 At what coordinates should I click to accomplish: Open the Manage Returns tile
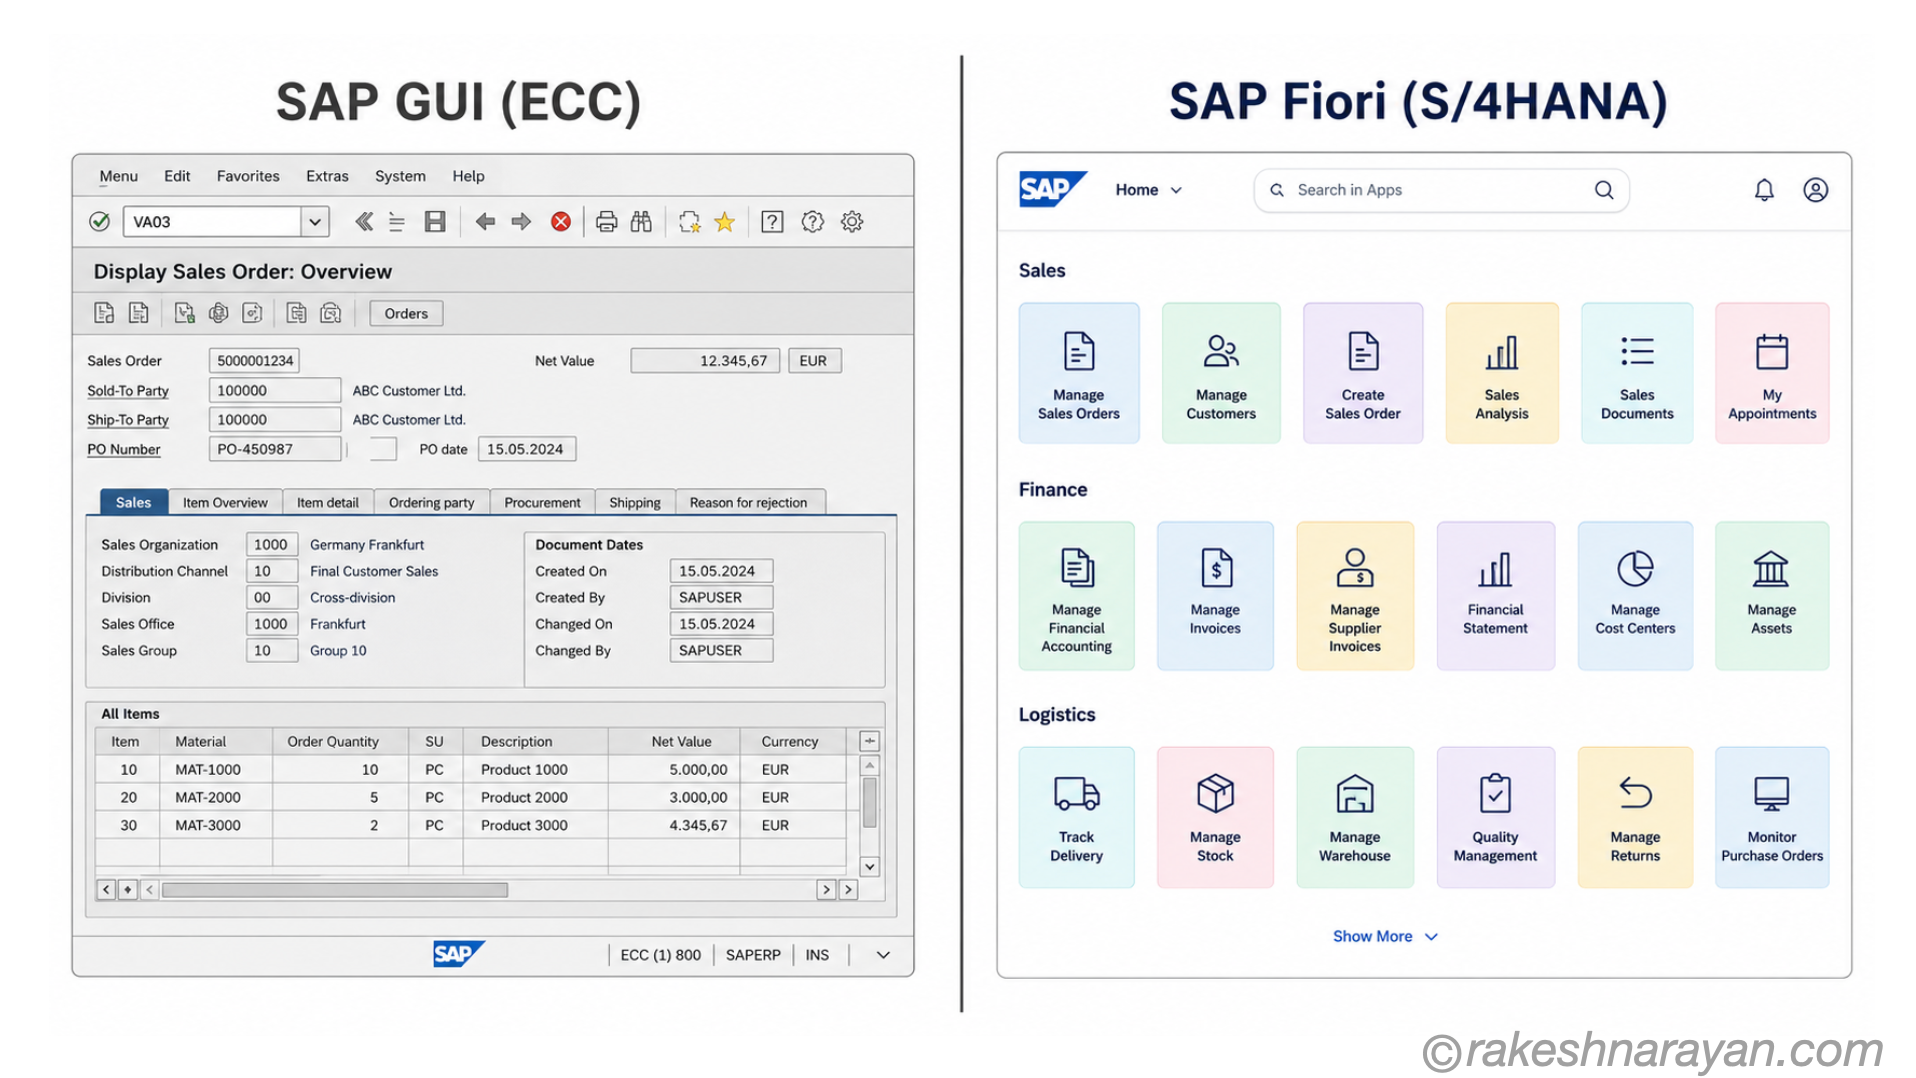pyautogui.click(x=1635, y=817)
